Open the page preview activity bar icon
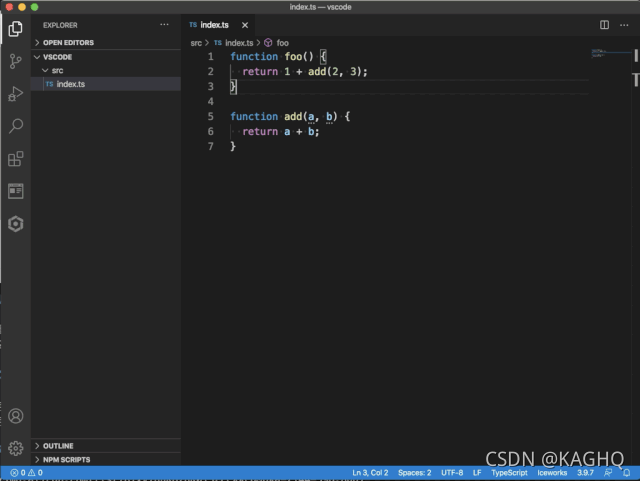Screen dimensions: 640x481 pyautogui.click(x=16, y=191)
